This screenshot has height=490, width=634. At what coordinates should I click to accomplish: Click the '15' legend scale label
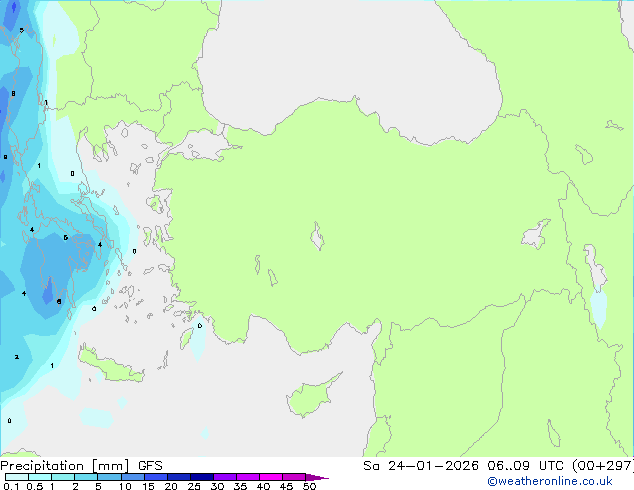[148, 486]
